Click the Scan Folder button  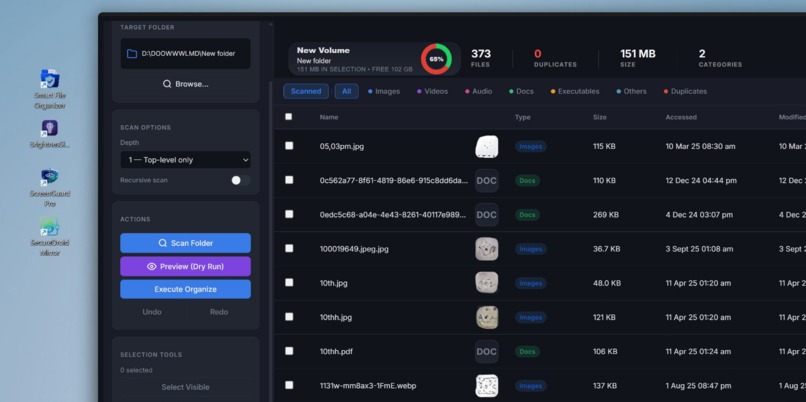(x=186, y=243)
